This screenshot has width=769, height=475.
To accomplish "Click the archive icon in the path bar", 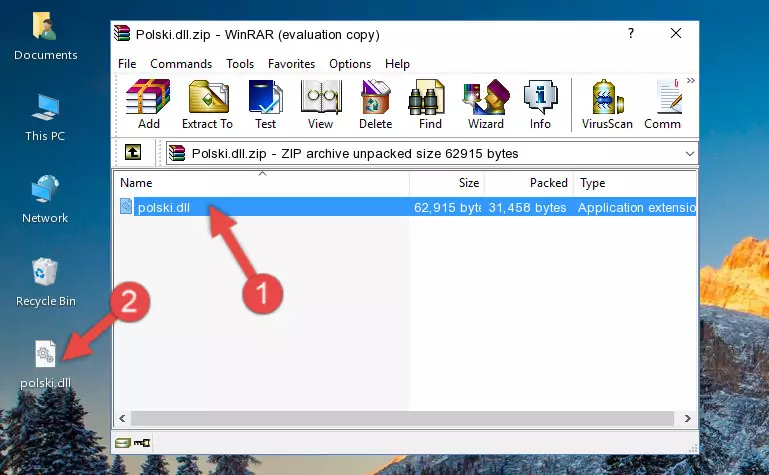I will (177, 153).
